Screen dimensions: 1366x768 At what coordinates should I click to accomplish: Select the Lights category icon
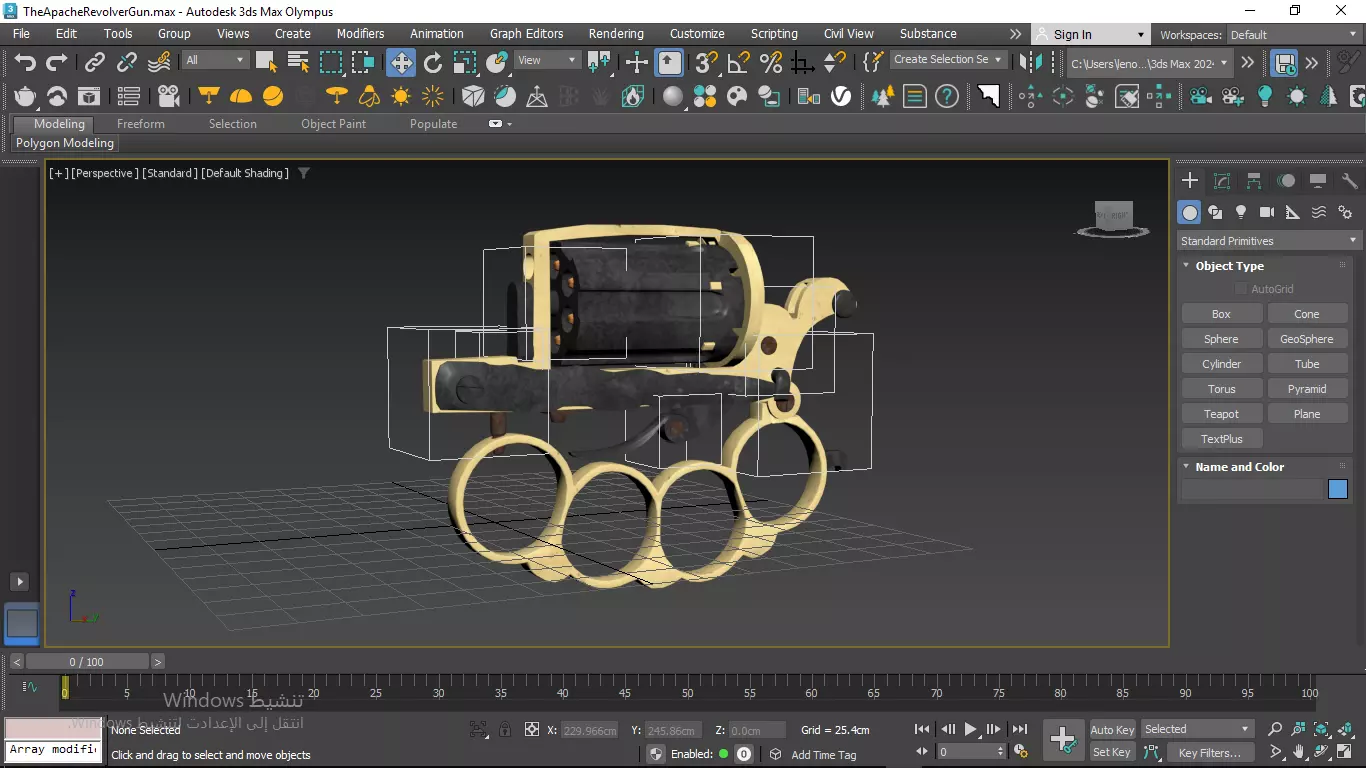(x=1241, y=212)
